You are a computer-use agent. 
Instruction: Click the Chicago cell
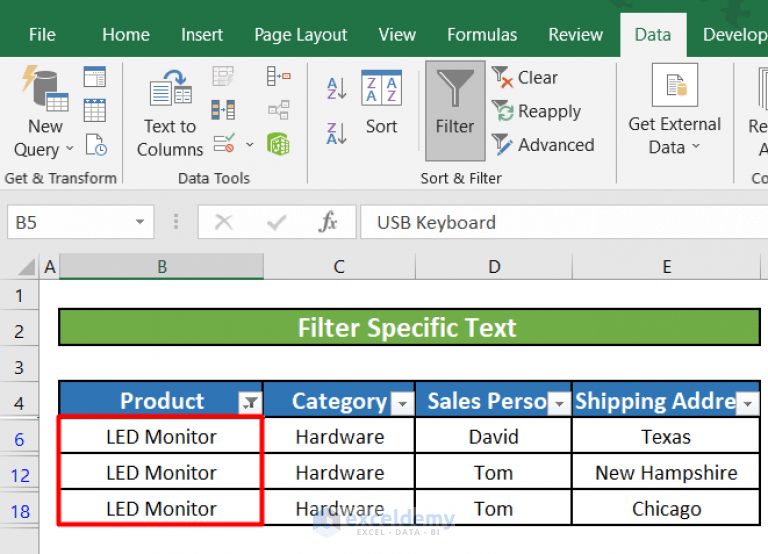666,508
